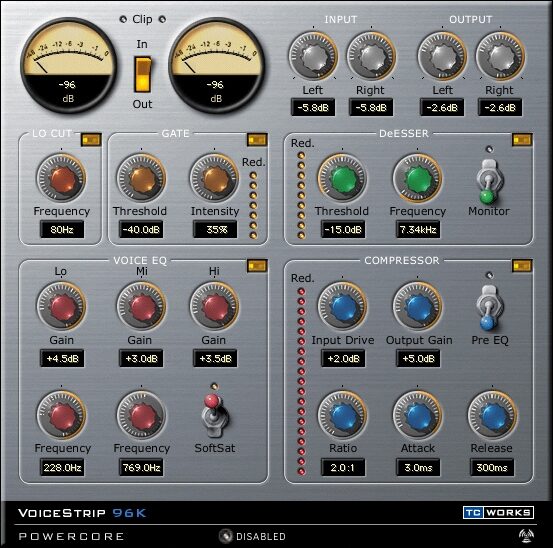The width and height of the screenshot is (553, 548).
Task: Click the Ratio 2.0:1 field
Action: click(343, 468)
